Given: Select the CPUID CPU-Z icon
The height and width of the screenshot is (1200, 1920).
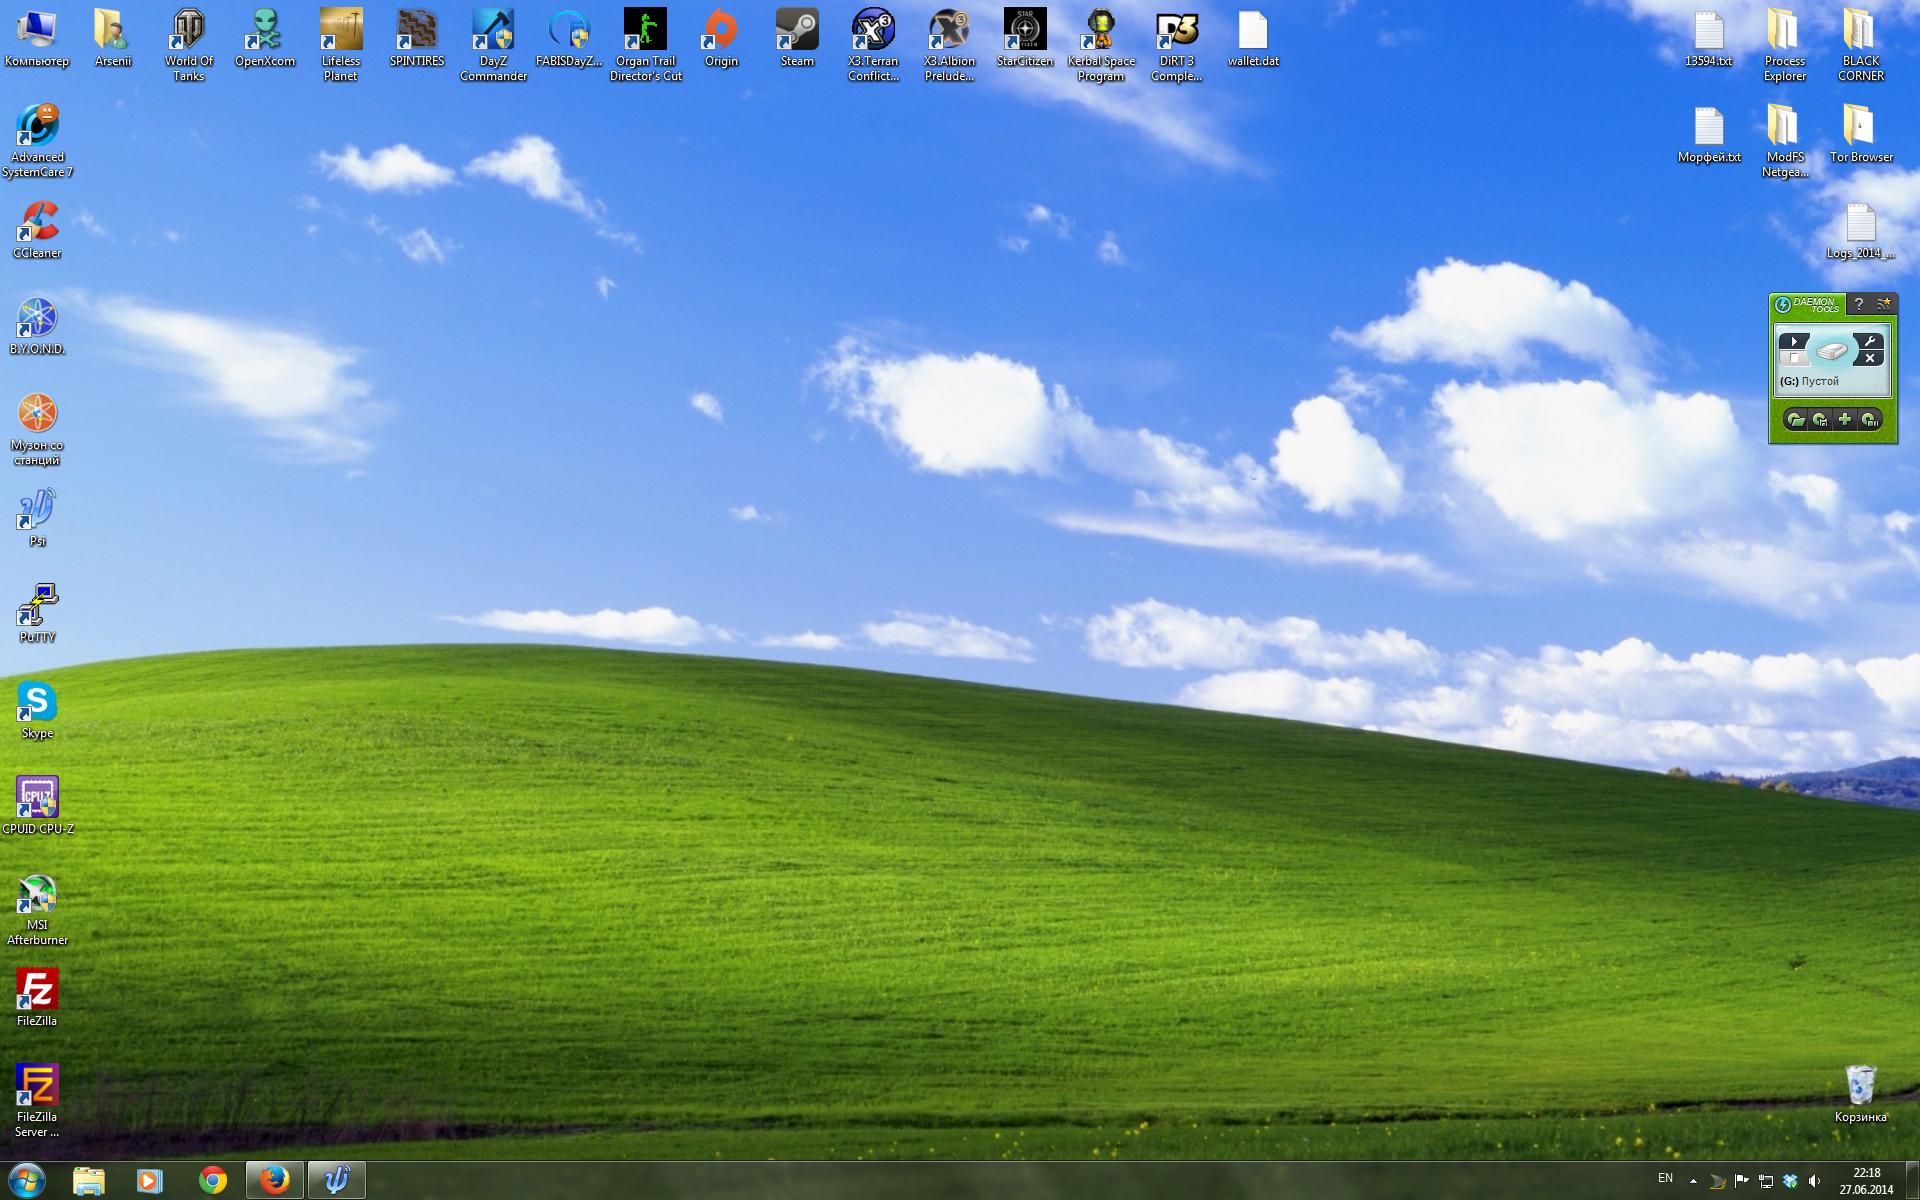Looking at the screenshot, I should tap(37, 806).
